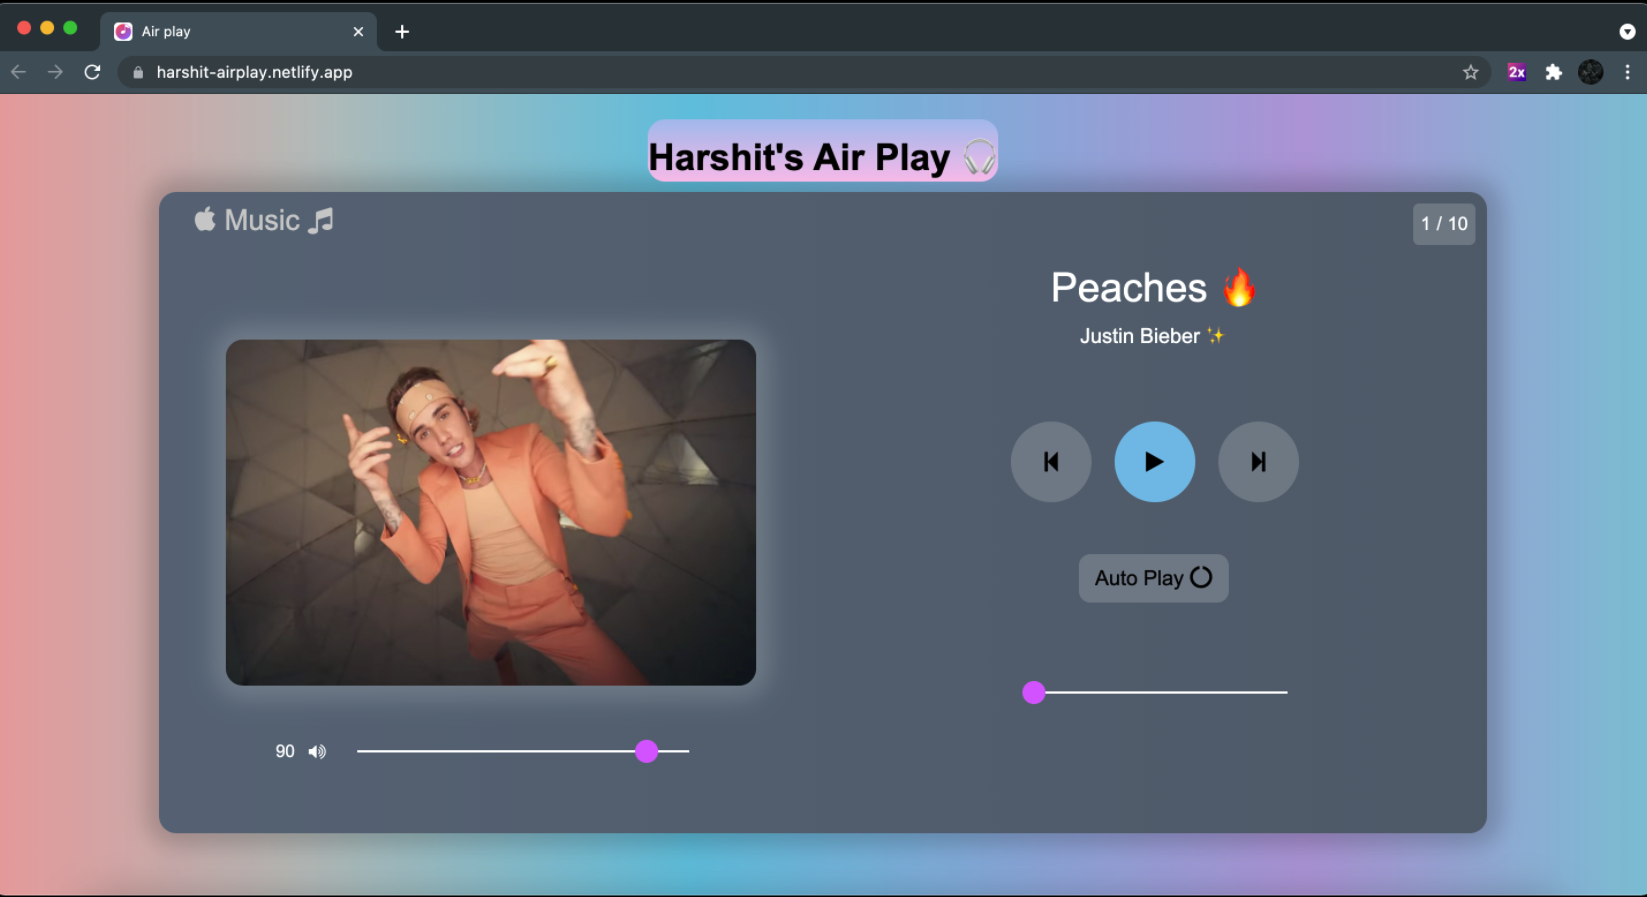Go forward in browser history
This screenshot has width=1647, height=897.
tap(55, 72)
